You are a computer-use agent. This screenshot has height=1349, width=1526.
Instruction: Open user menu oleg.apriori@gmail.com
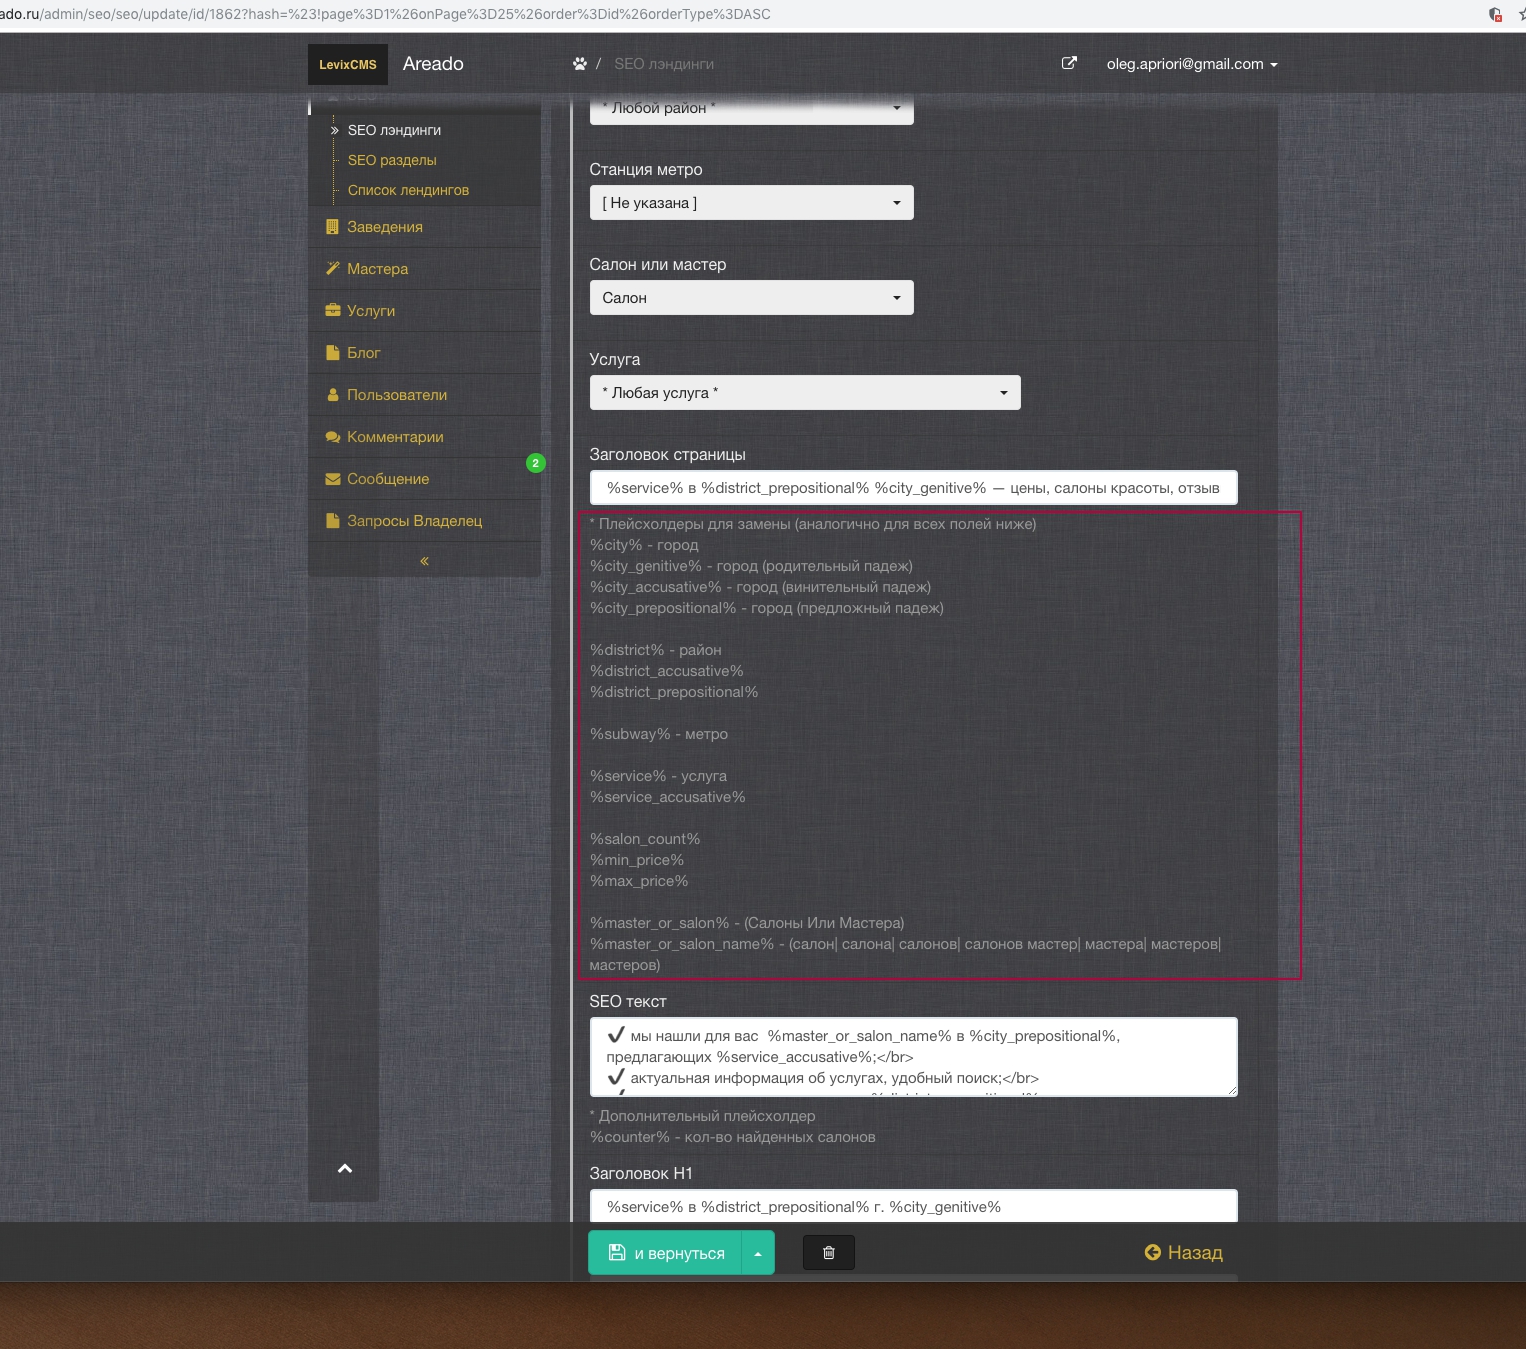click(x=1191, y=64)
